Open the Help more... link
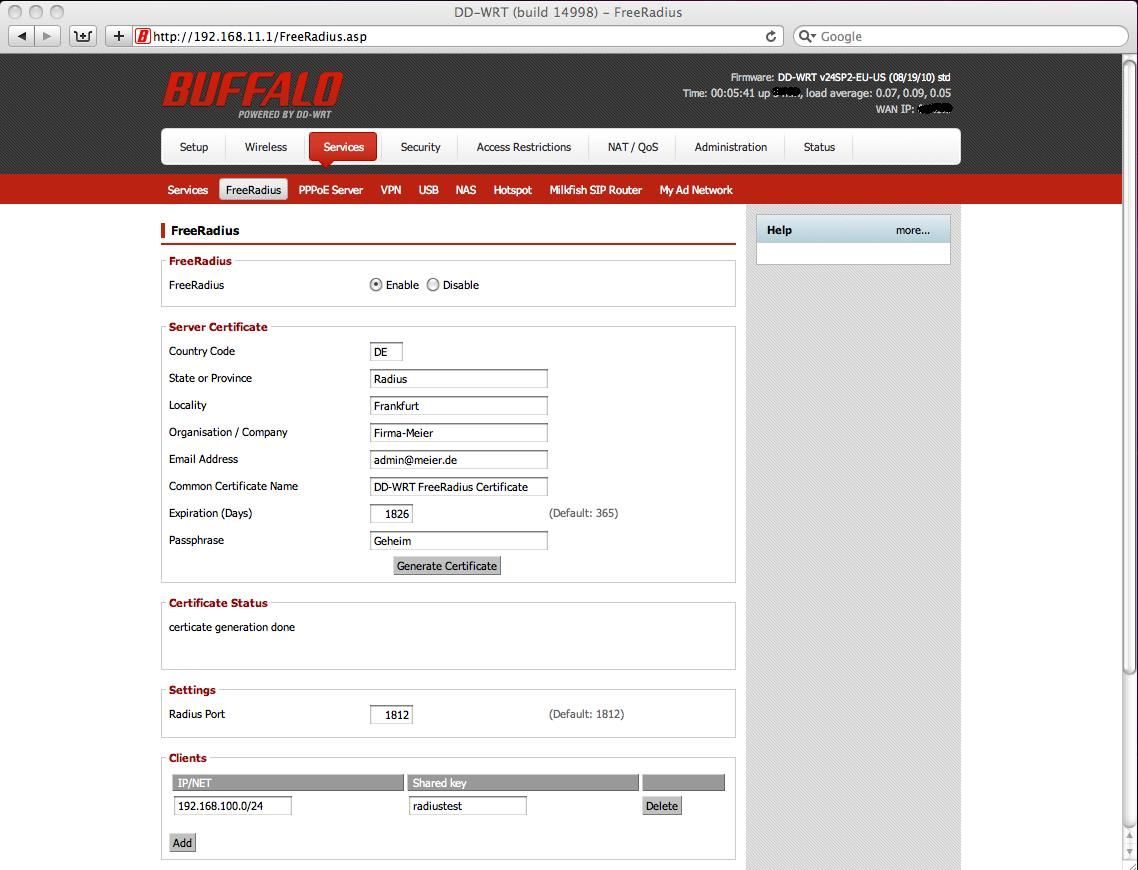1138x870 pixels. pyautogui.click(x=912, y=230)
